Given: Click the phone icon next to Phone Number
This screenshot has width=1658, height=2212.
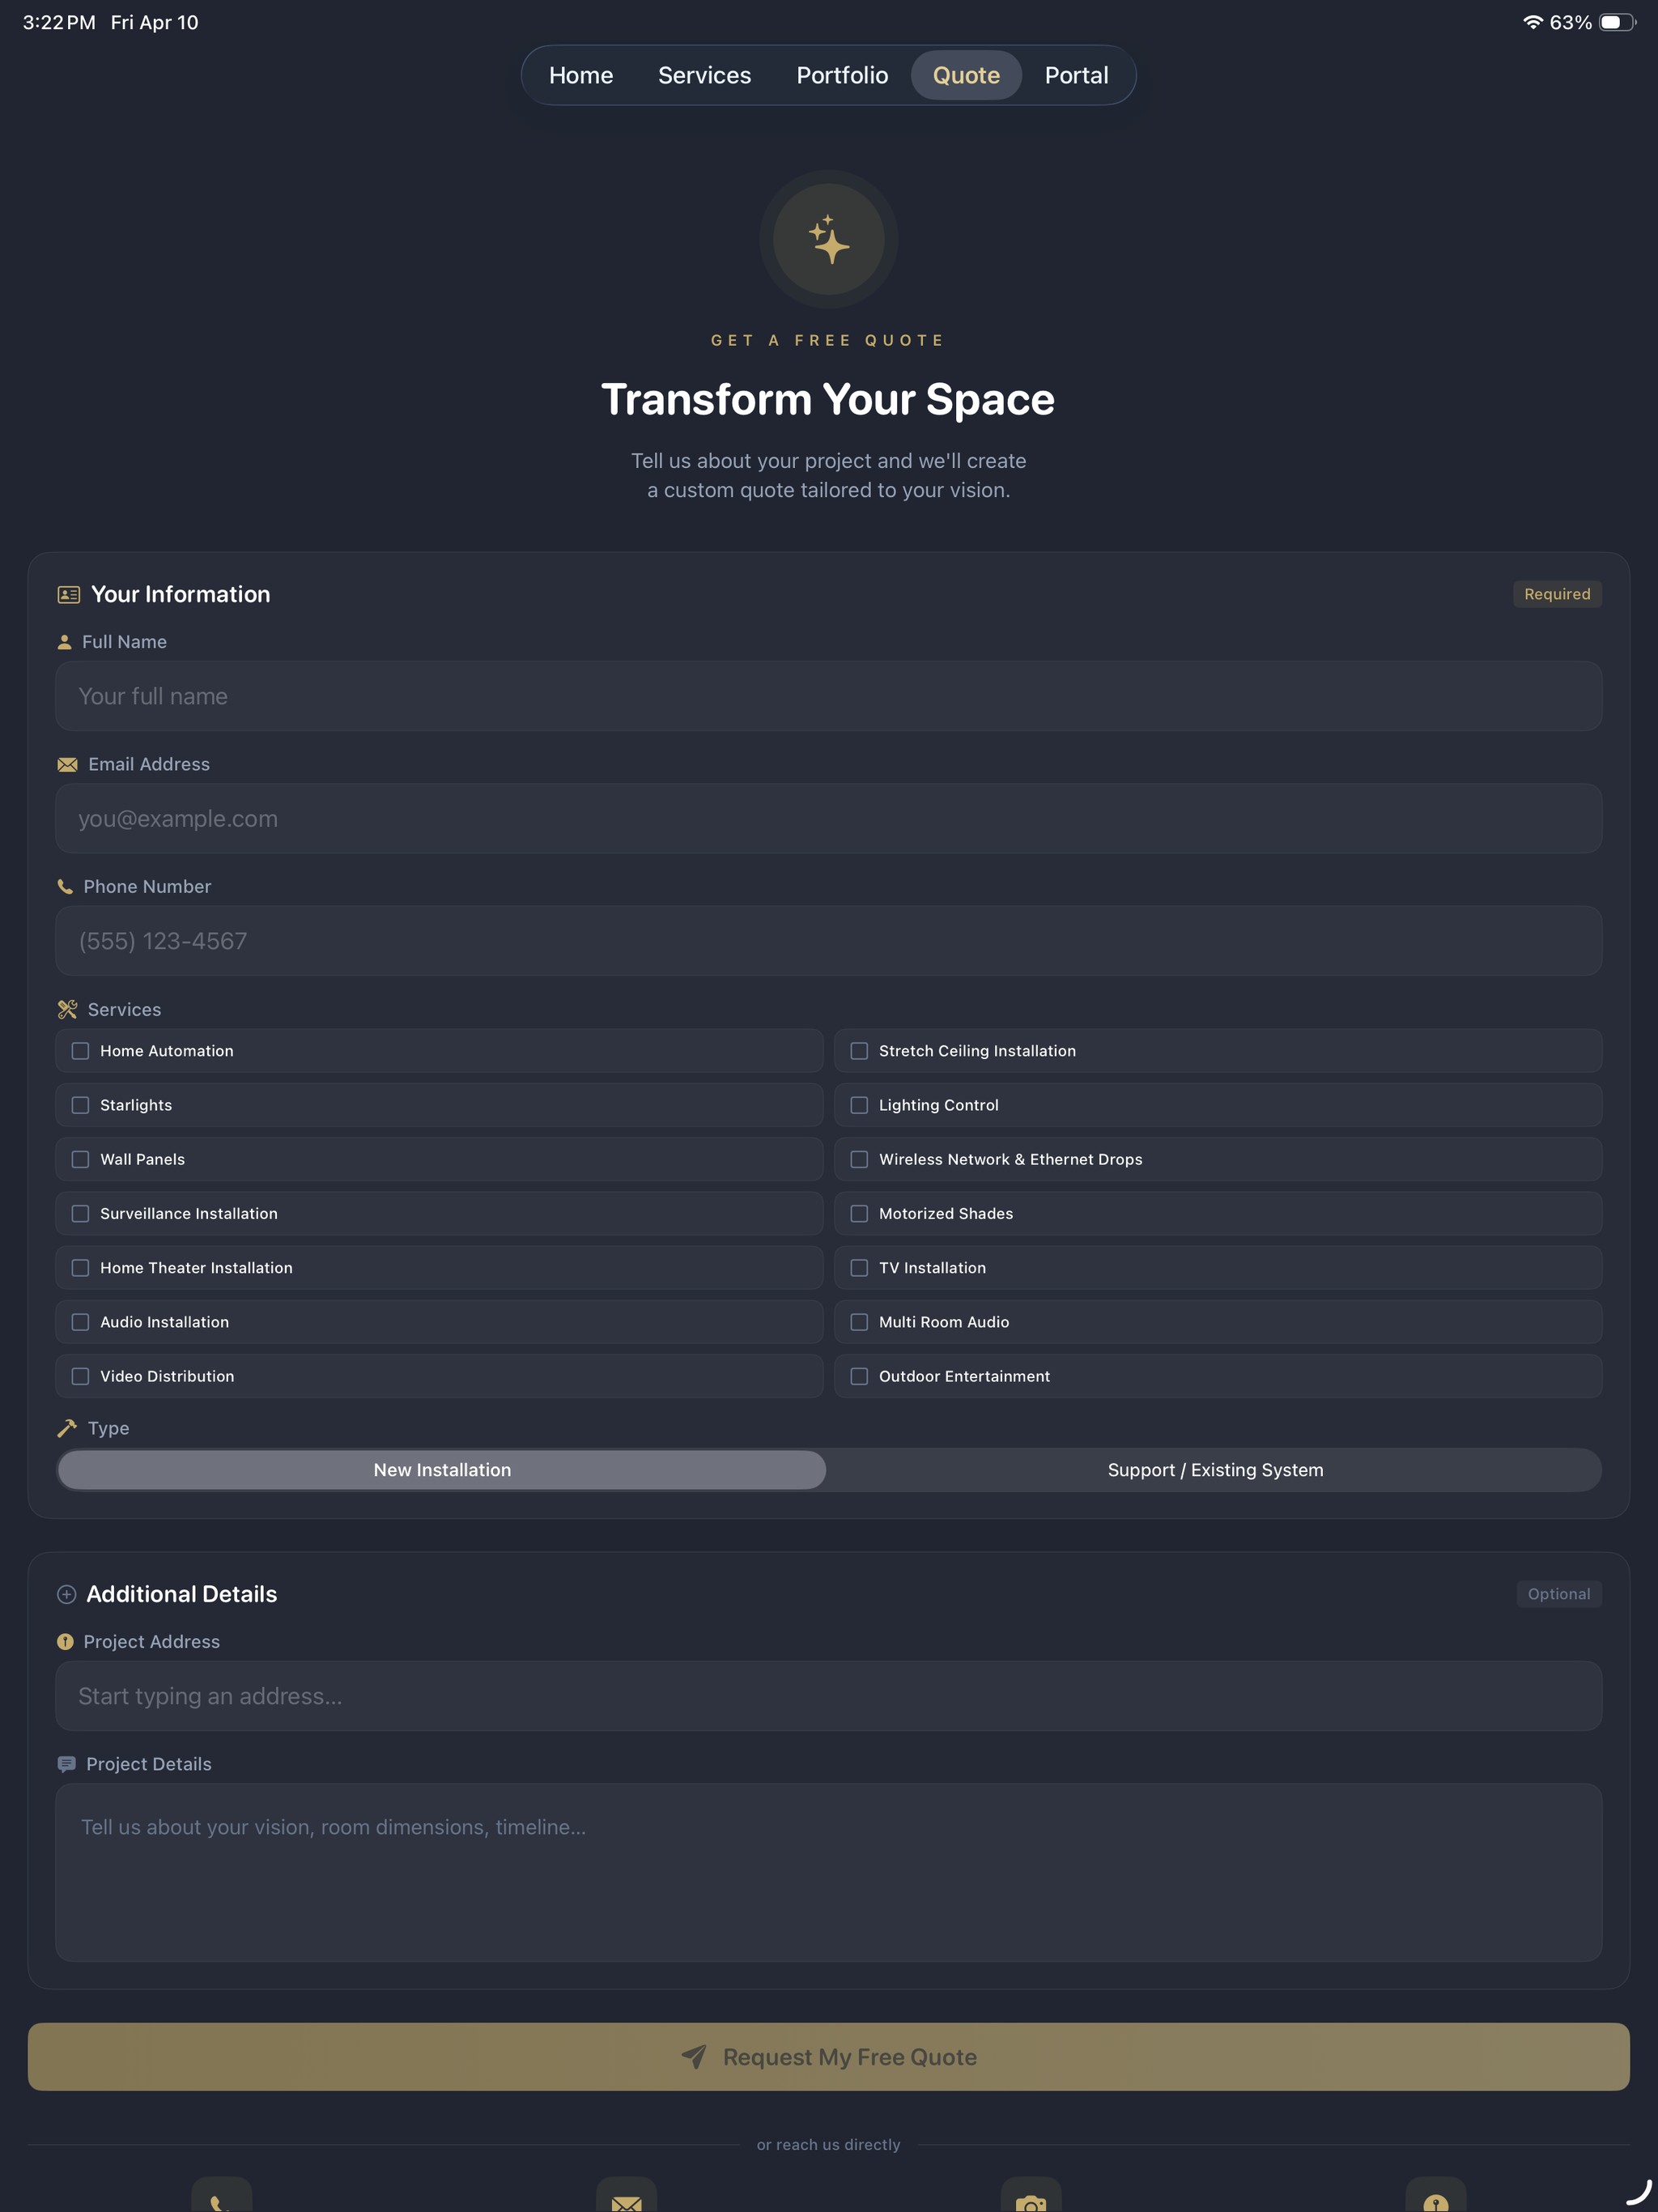Looking at the screenshot, I should (x=65, y=887).
